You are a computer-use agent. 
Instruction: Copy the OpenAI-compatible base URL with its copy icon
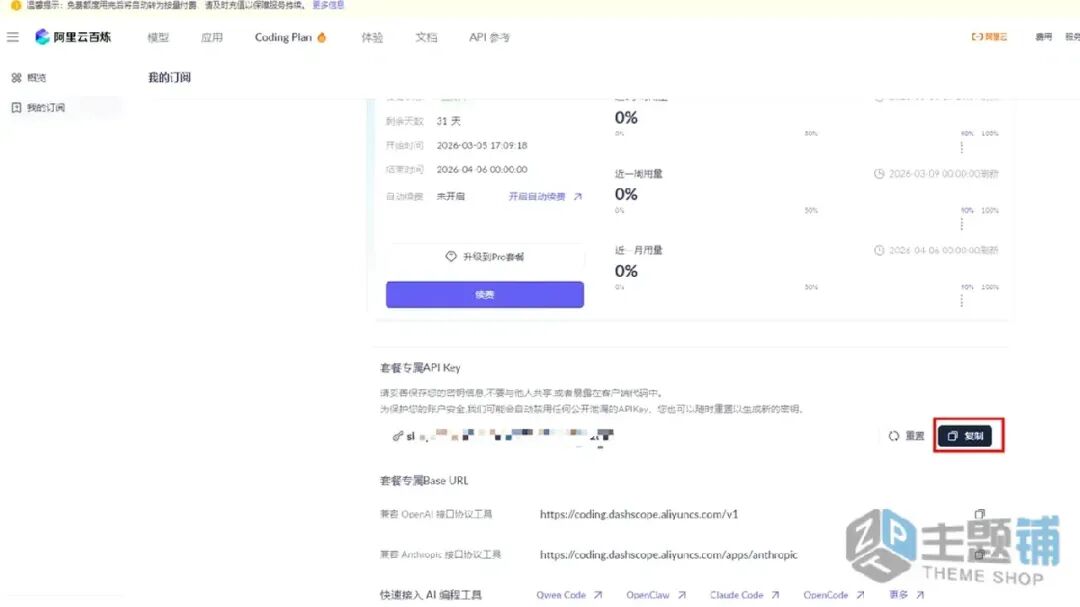click(979, 514)
